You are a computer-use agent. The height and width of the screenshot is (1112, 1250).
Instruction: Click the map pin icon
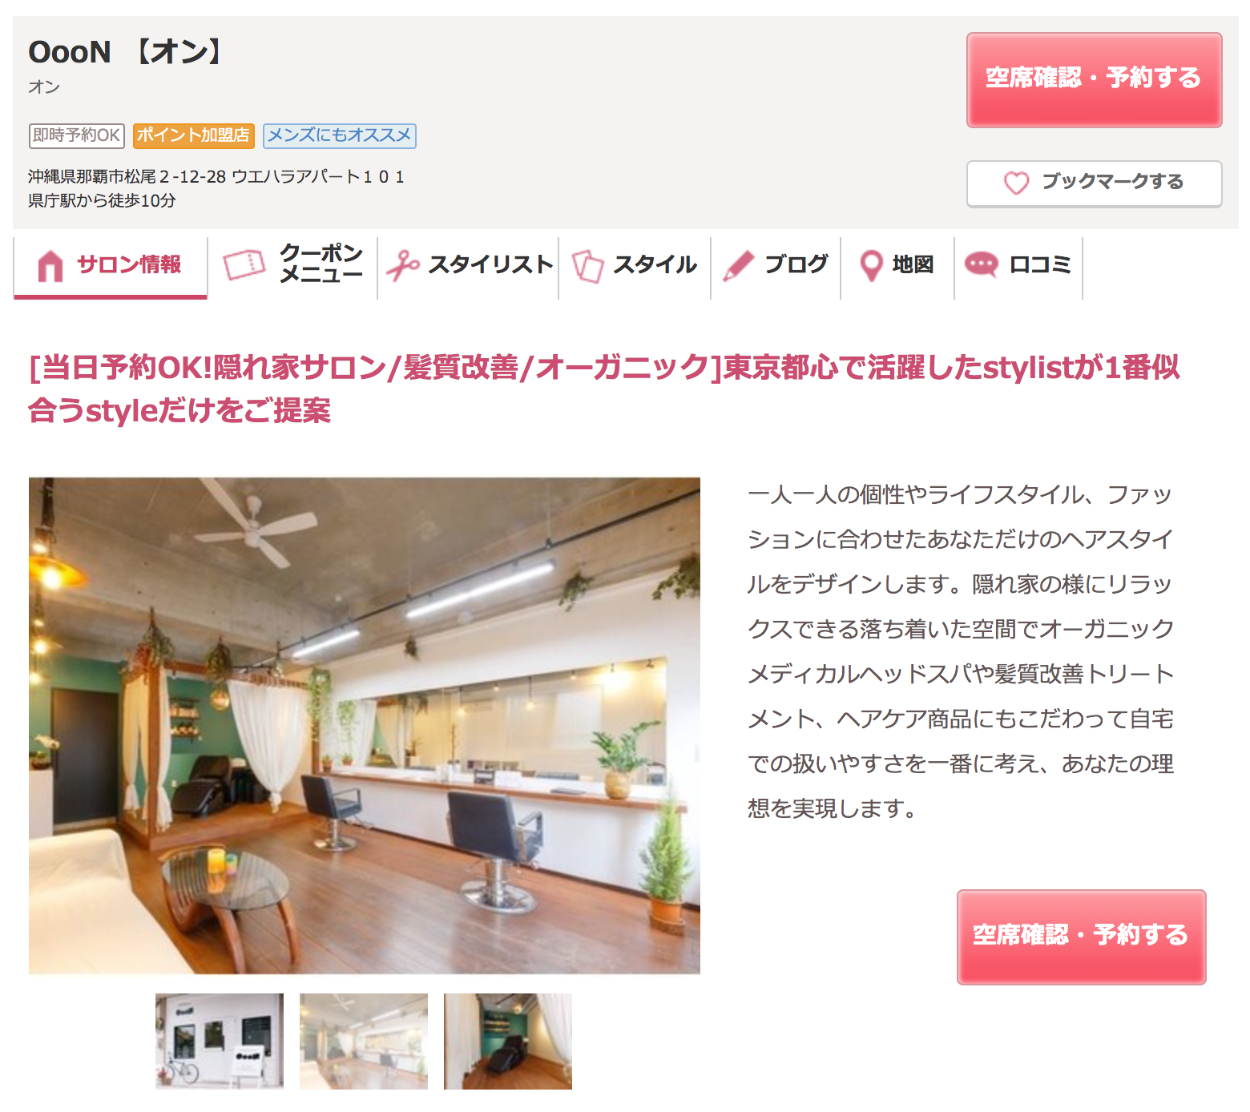tap(872, 265)
